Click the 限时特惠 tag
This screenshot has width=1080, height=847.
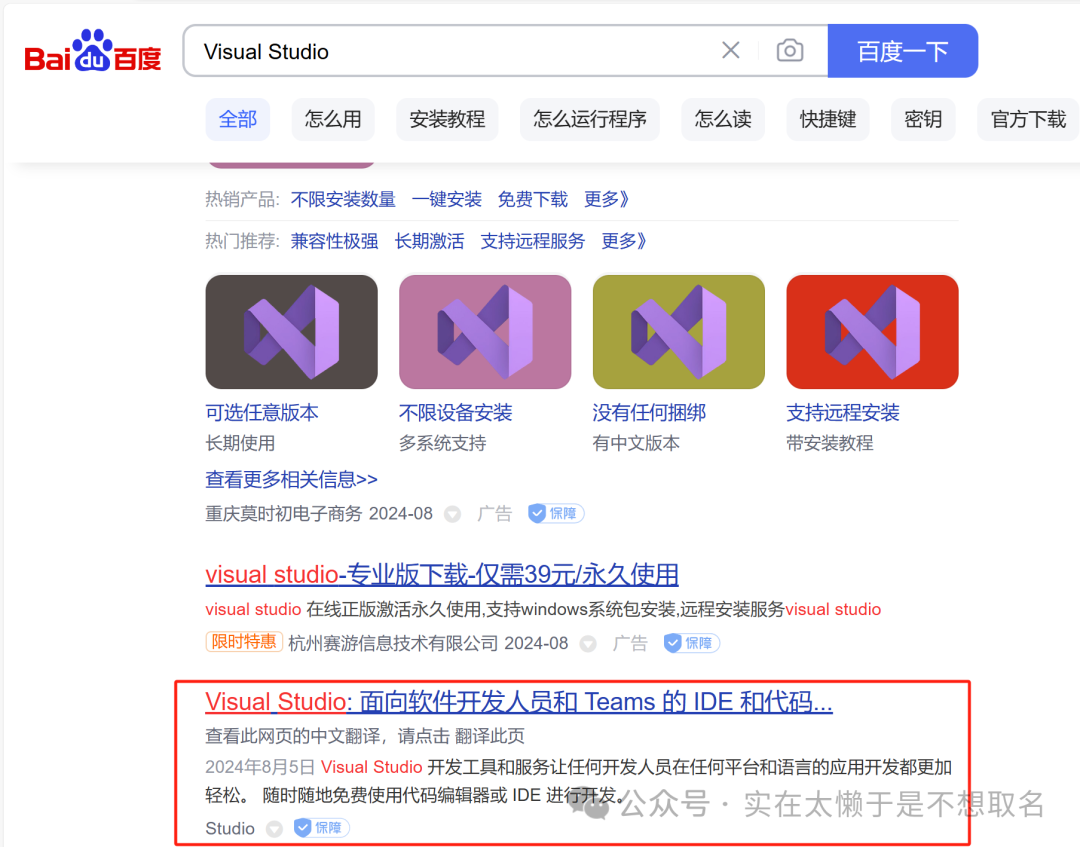tap(244, 642)
